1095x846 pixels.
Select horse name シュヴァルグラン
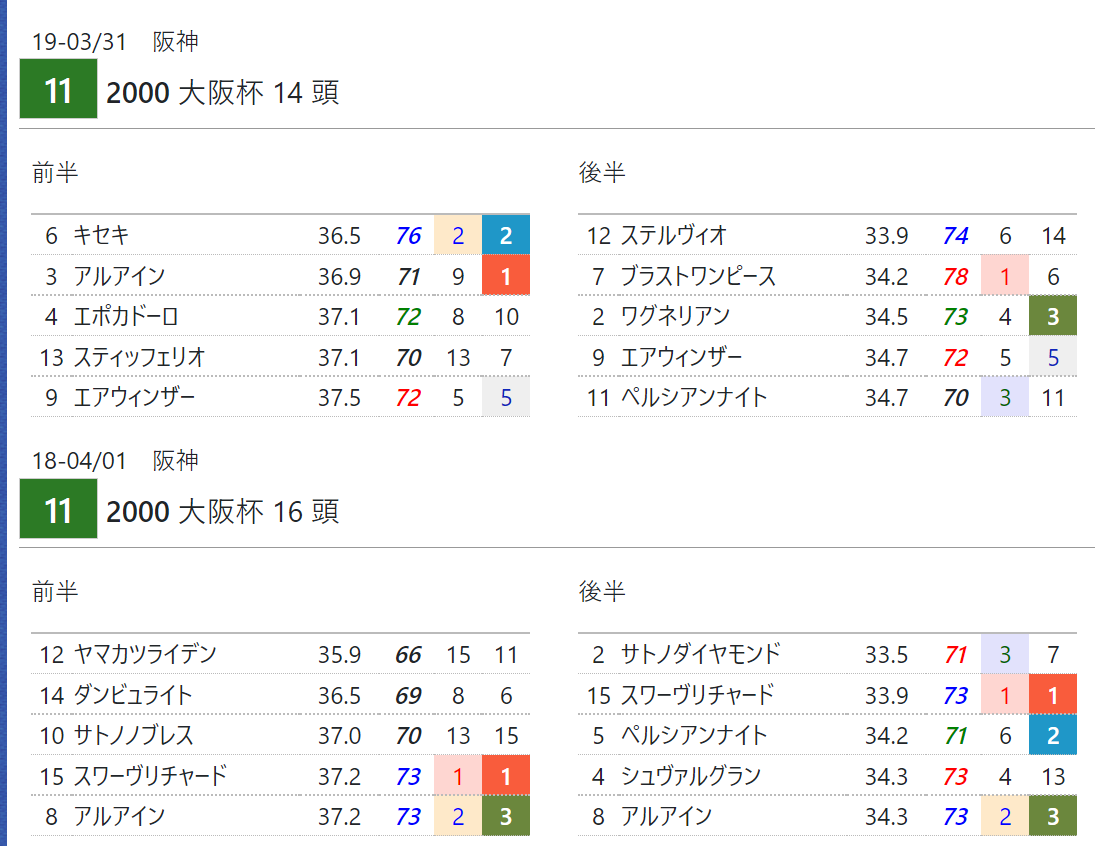click(690, 775)
